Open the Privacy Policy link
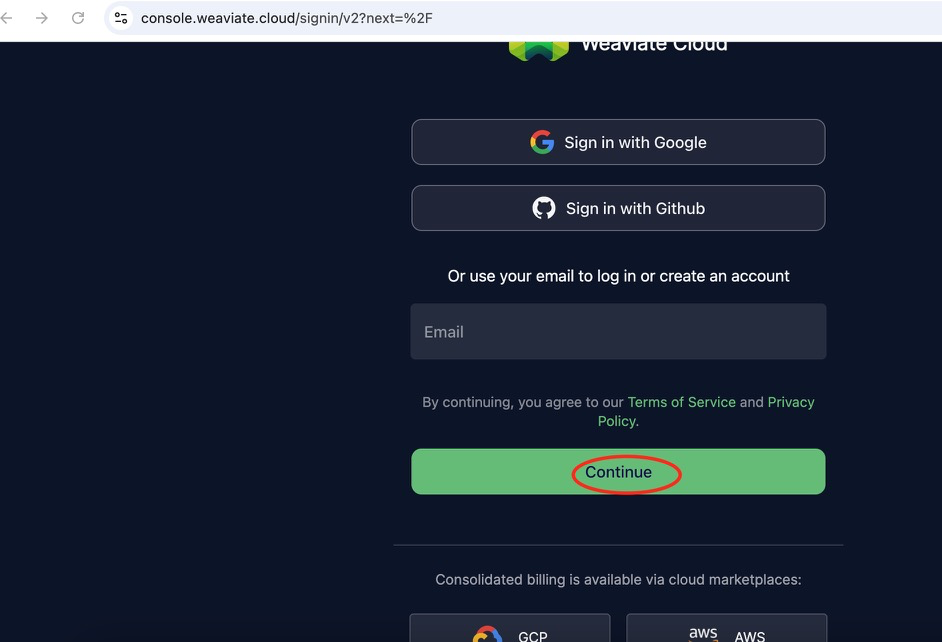942x642 pixels. (791, 401)
